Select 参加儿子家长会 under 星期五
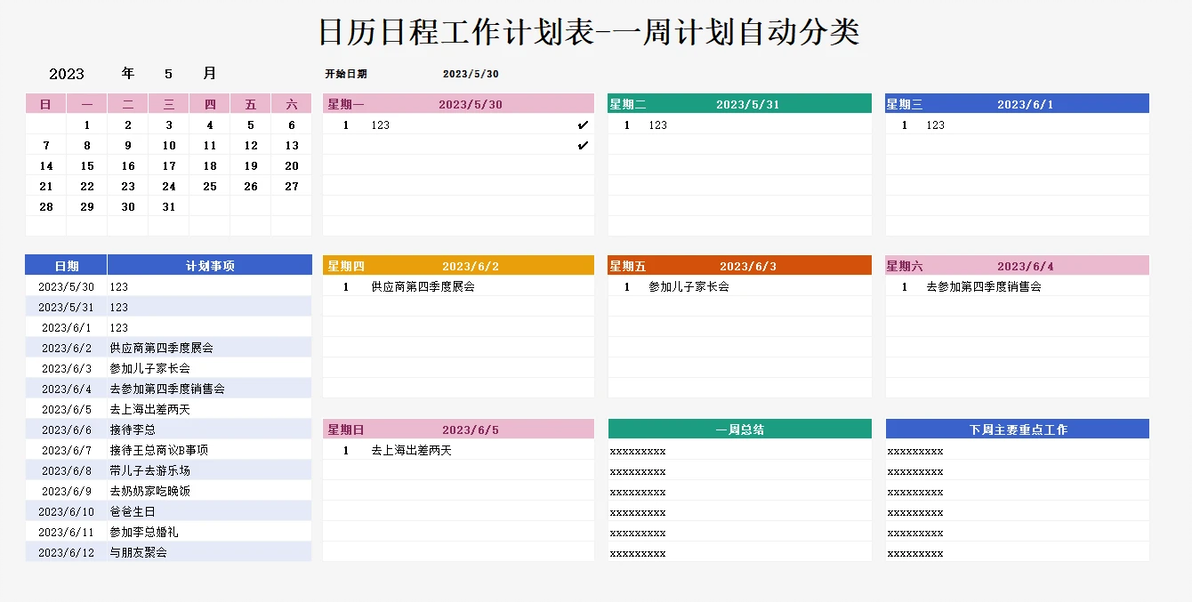This screenshot has width=1192, height=602. click(689, 287)
